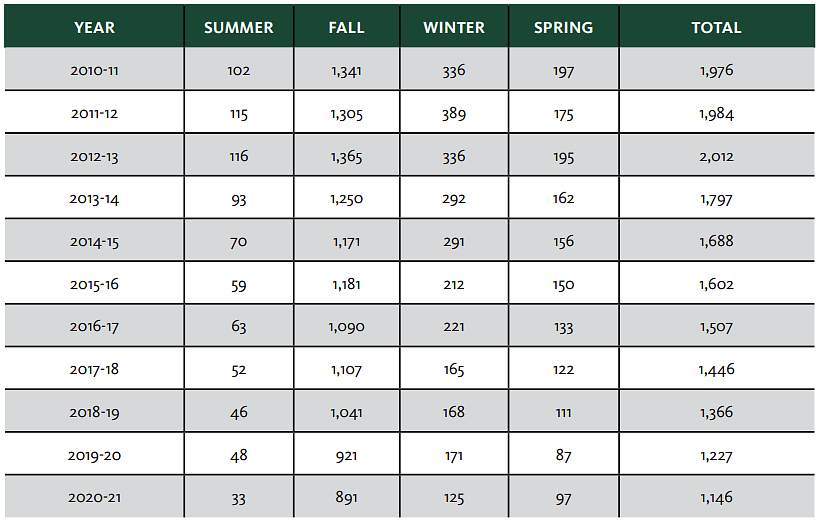Click the 2010-11 fall value 1,341
This screenshot has height=526, width=823.
click(346, 71)
